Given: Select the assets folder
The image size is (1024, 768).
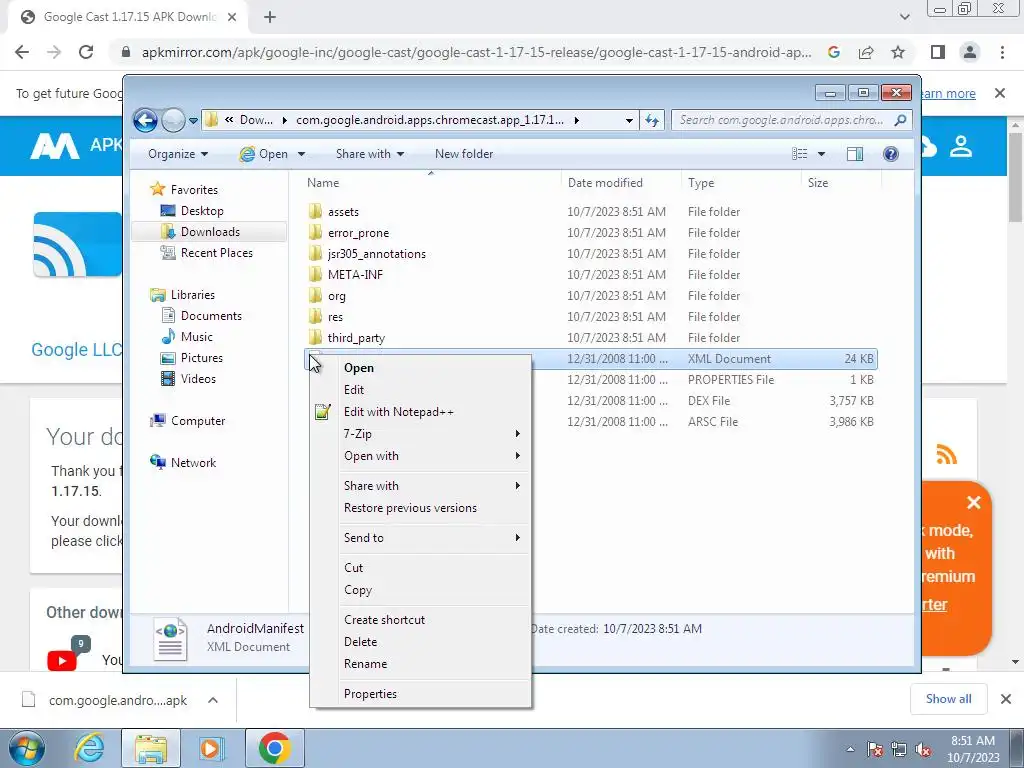Looking at the screenshot, I should (343, 212).
